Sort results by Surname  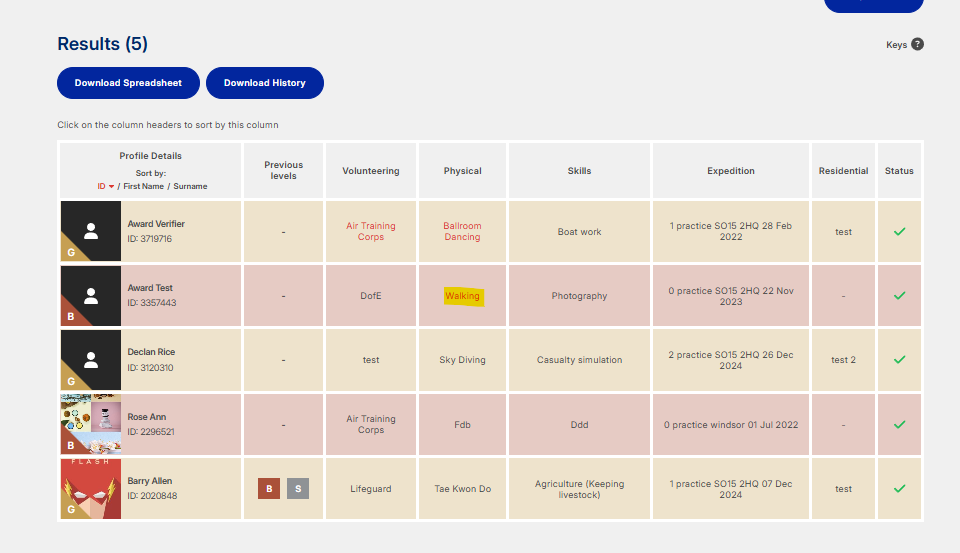pos(189,187)
